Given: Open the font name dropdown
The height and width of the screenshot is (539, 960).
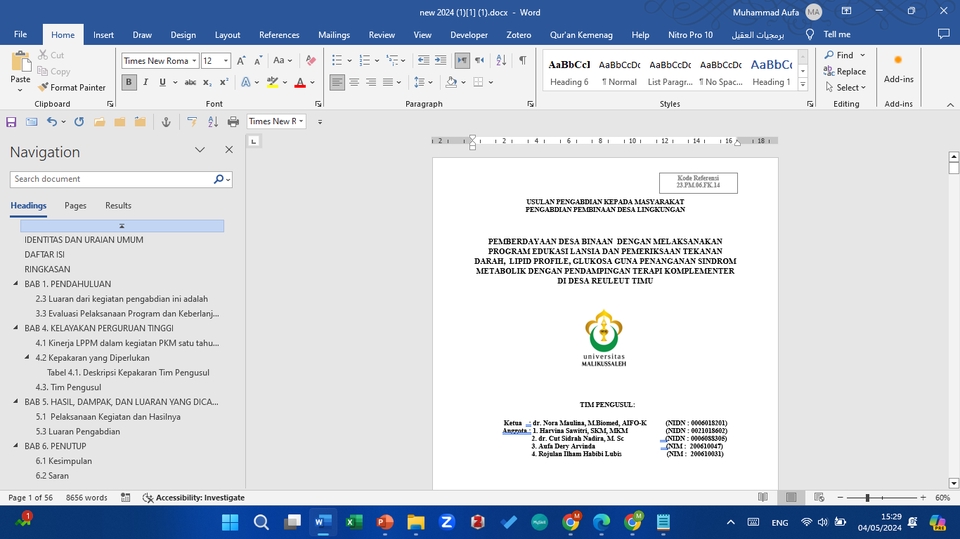Looking at the screenshot, I should point(194,61).
